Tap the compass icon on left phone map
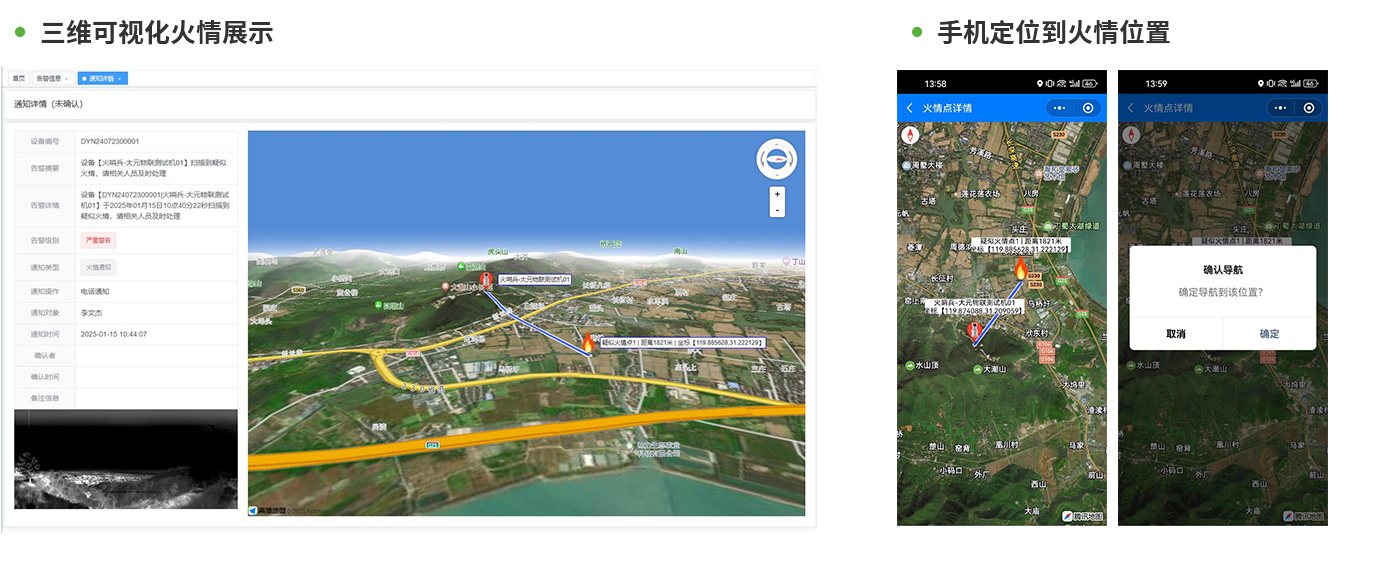This screenshot has height=568, width=1400. (910, 134)
